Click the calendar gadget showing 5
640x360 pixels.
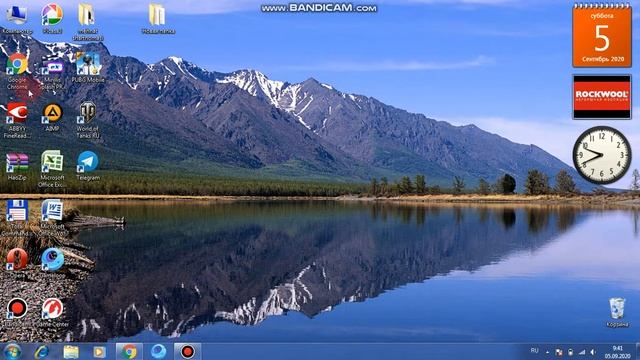[x=602, y=36]
